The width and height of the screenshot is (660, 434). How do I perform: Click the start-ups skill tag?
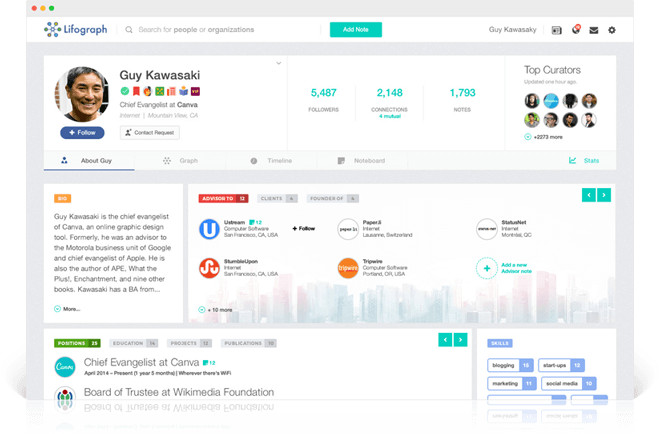[x=562, y=365]
